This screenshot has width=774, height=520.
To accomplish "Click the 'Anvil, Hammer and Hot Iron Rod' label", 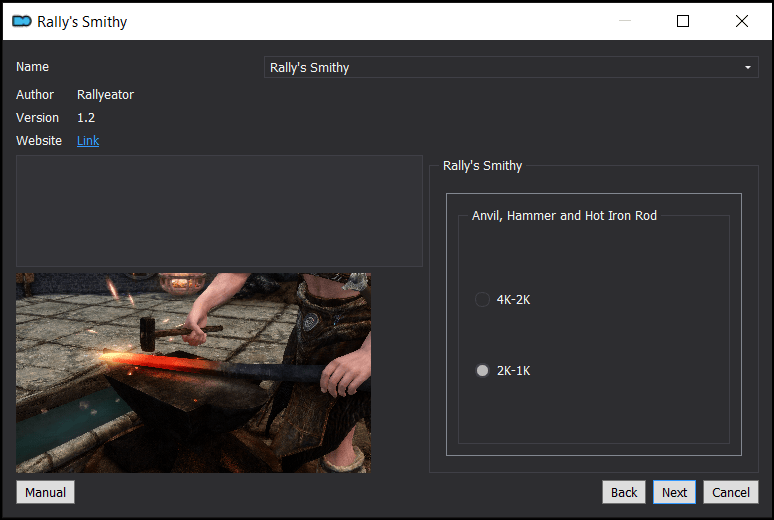I will tap(564, 216).
